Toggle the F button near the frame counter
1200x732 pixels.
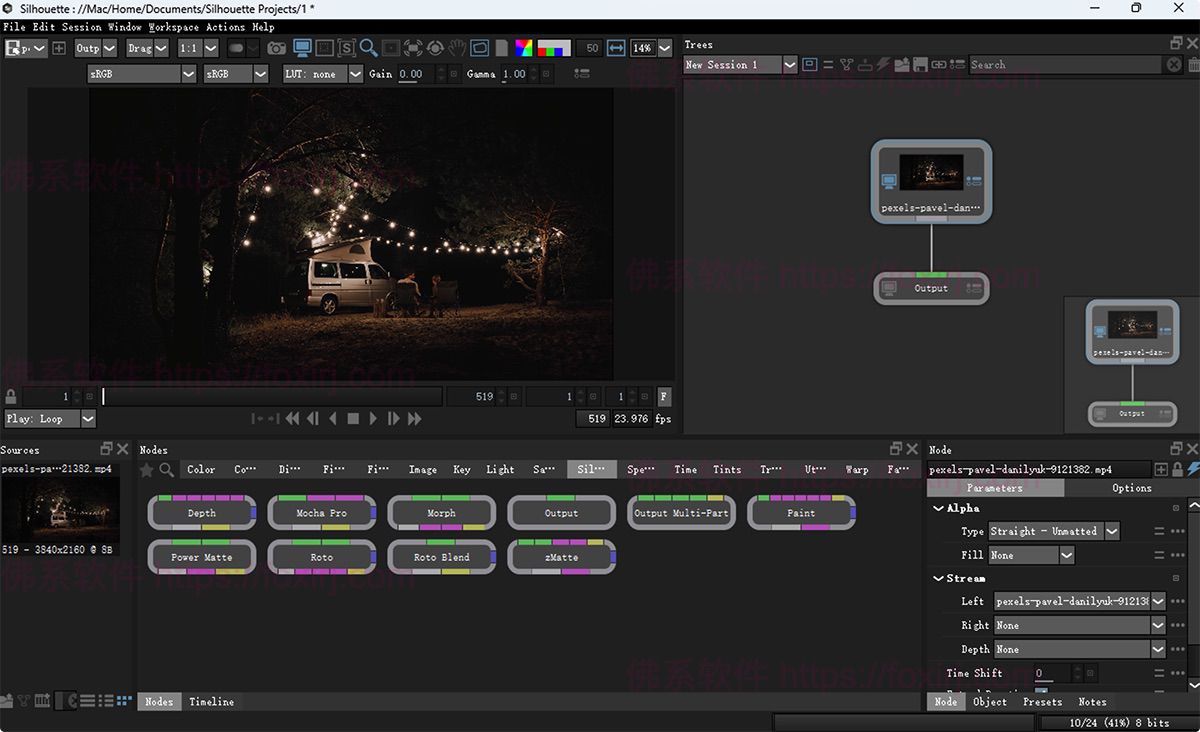pos(663,396)
